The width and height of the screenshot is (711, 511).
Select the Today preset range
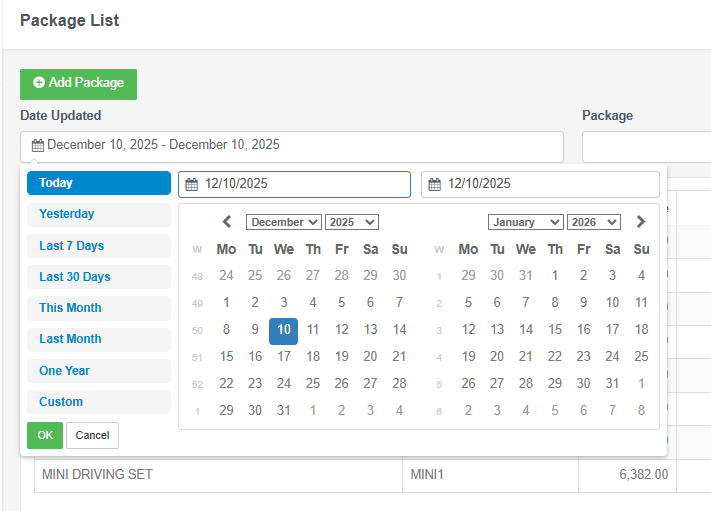click(x=98, y=183)
